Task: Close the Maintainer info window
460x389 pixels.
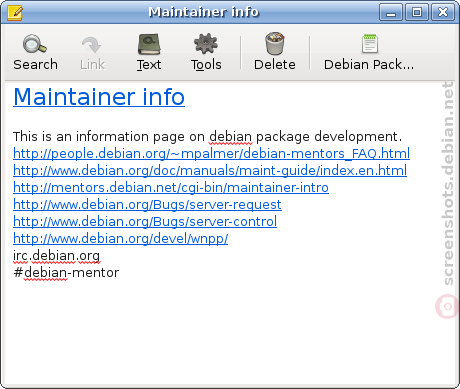Action: pos(443,13)
